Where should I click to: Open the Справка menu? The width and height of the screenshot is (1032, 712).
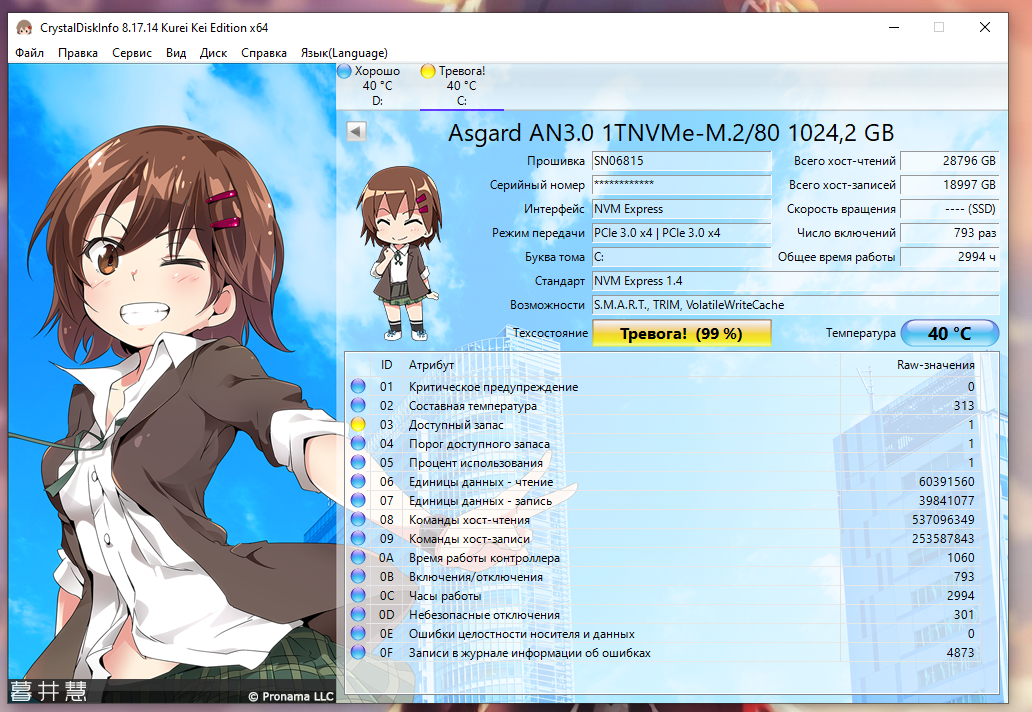[x=264, y=53]
